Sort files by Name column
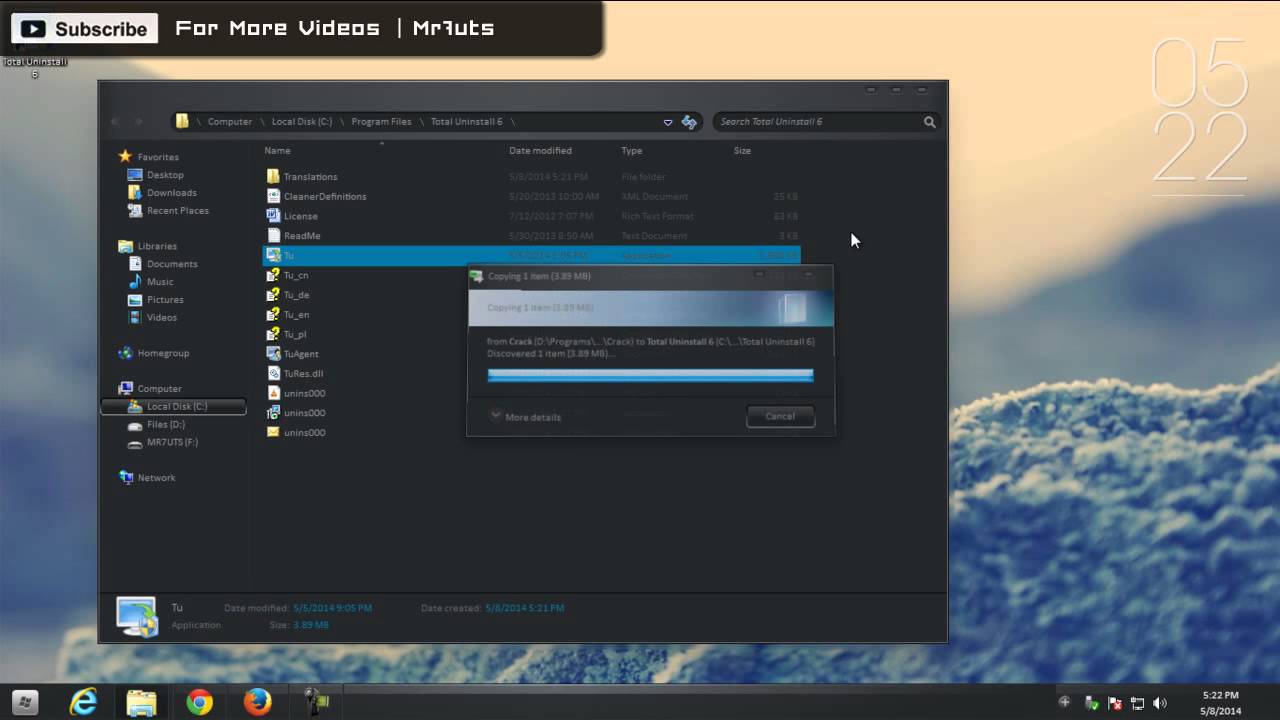1280x720 pixels. coord(277,151)
